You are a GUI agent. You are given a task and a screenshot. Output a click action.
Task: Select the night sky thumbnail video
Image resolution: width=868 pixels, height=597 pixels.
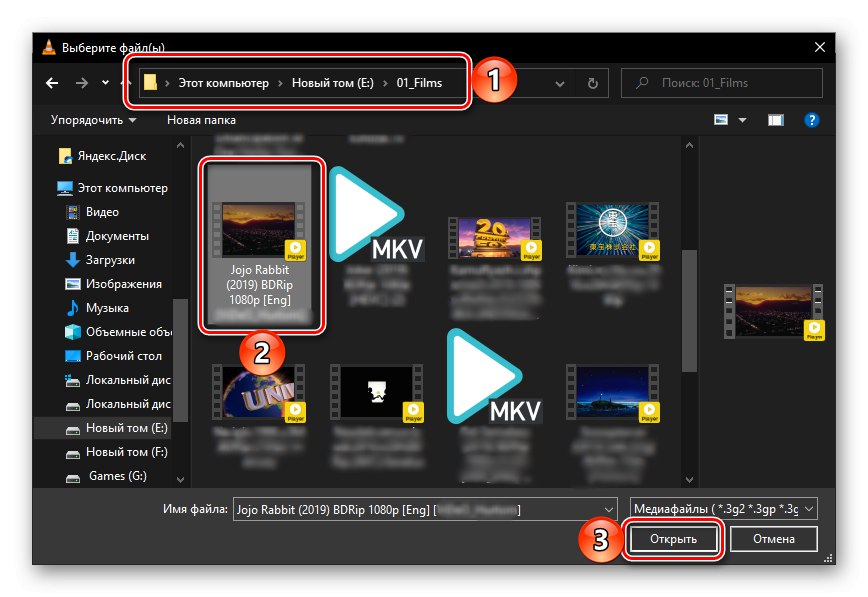coord(613,393)
